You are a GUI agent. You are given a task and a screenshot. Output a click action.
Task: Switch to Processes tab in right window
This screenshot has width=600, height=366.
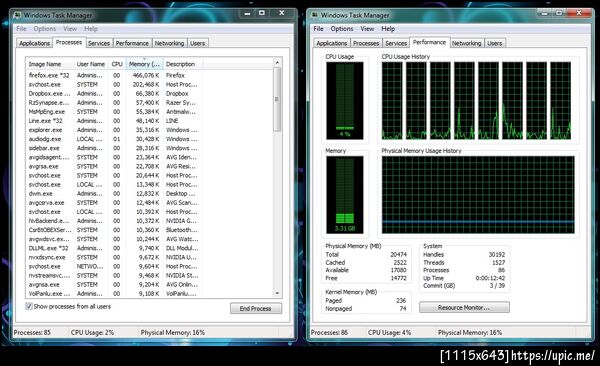pos(366,43)
